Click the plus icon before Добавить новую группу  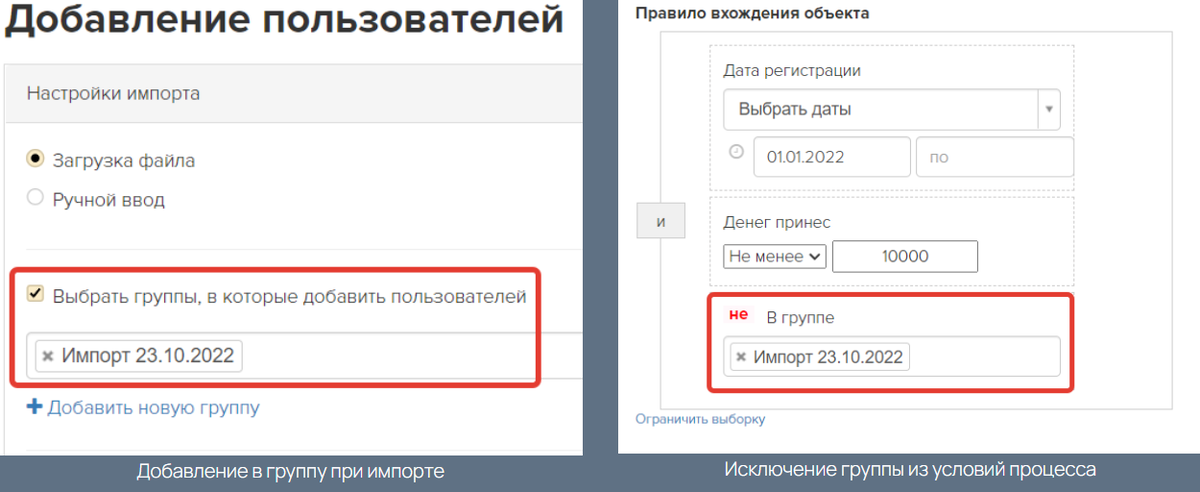(35, 407)
